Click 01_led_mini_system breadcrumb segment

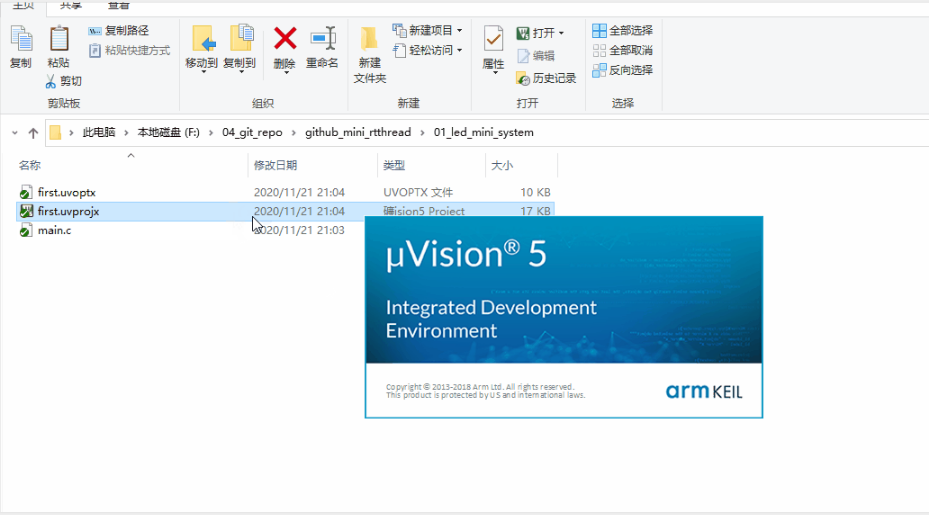(483, 132)
